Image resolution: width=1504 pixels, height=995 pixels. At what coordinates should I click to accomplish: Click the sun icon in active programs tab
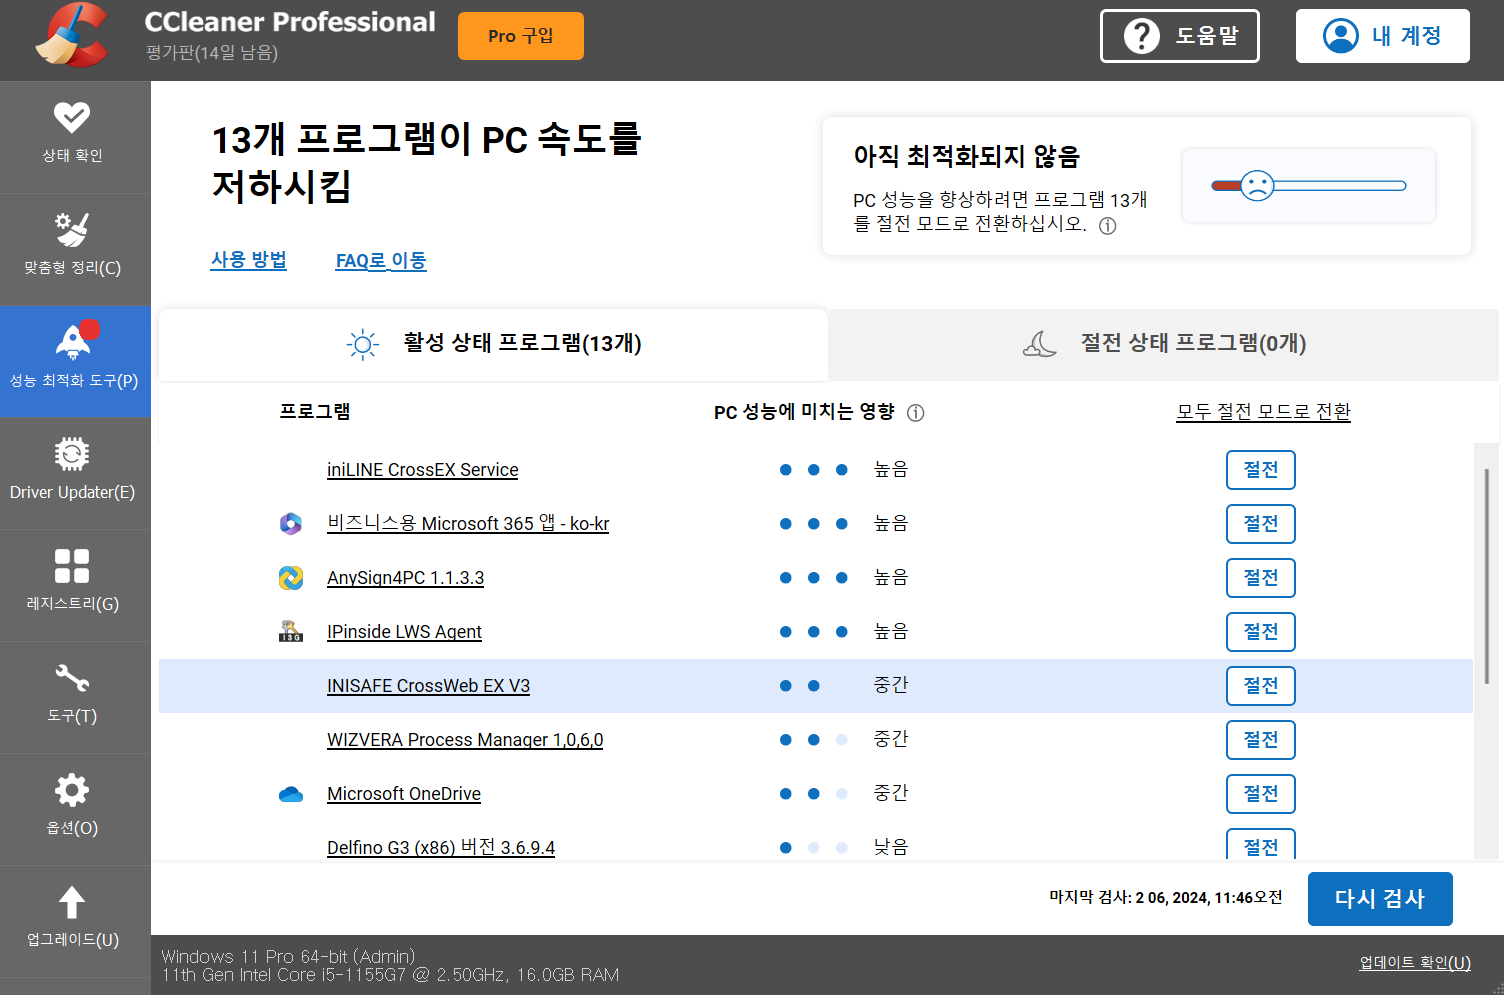coord(362,345)
